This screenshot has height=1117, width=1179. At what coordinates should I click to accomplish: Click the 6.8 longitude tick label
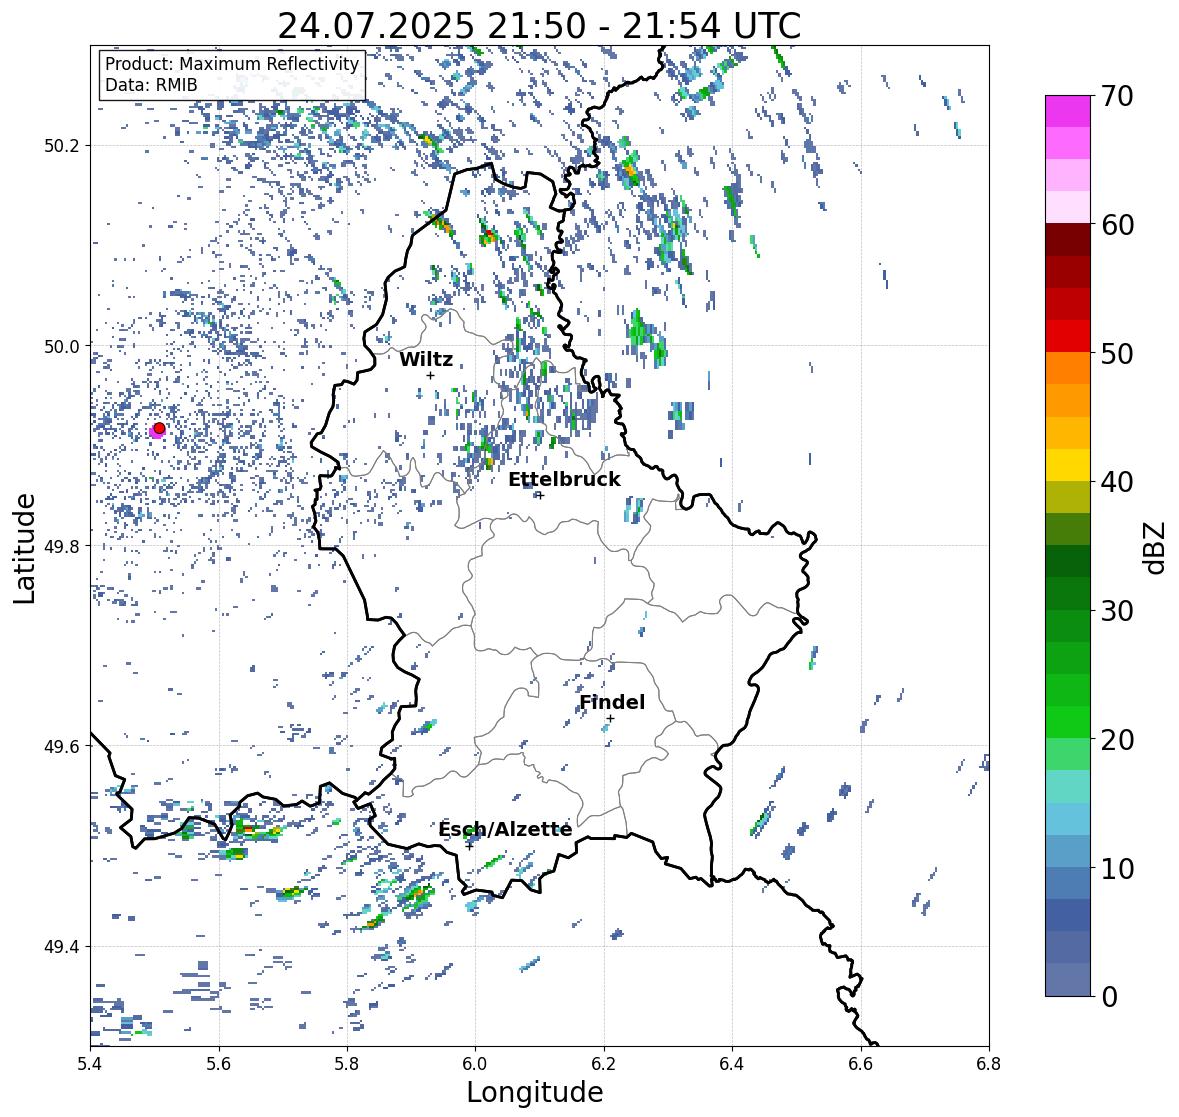(x=989, y=1064)
